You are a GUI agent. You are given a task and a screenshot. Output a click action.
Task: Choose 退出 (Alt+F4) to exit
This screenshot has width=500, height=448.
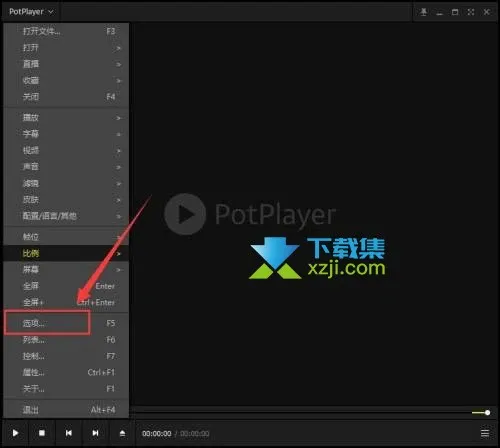(66, 410)
